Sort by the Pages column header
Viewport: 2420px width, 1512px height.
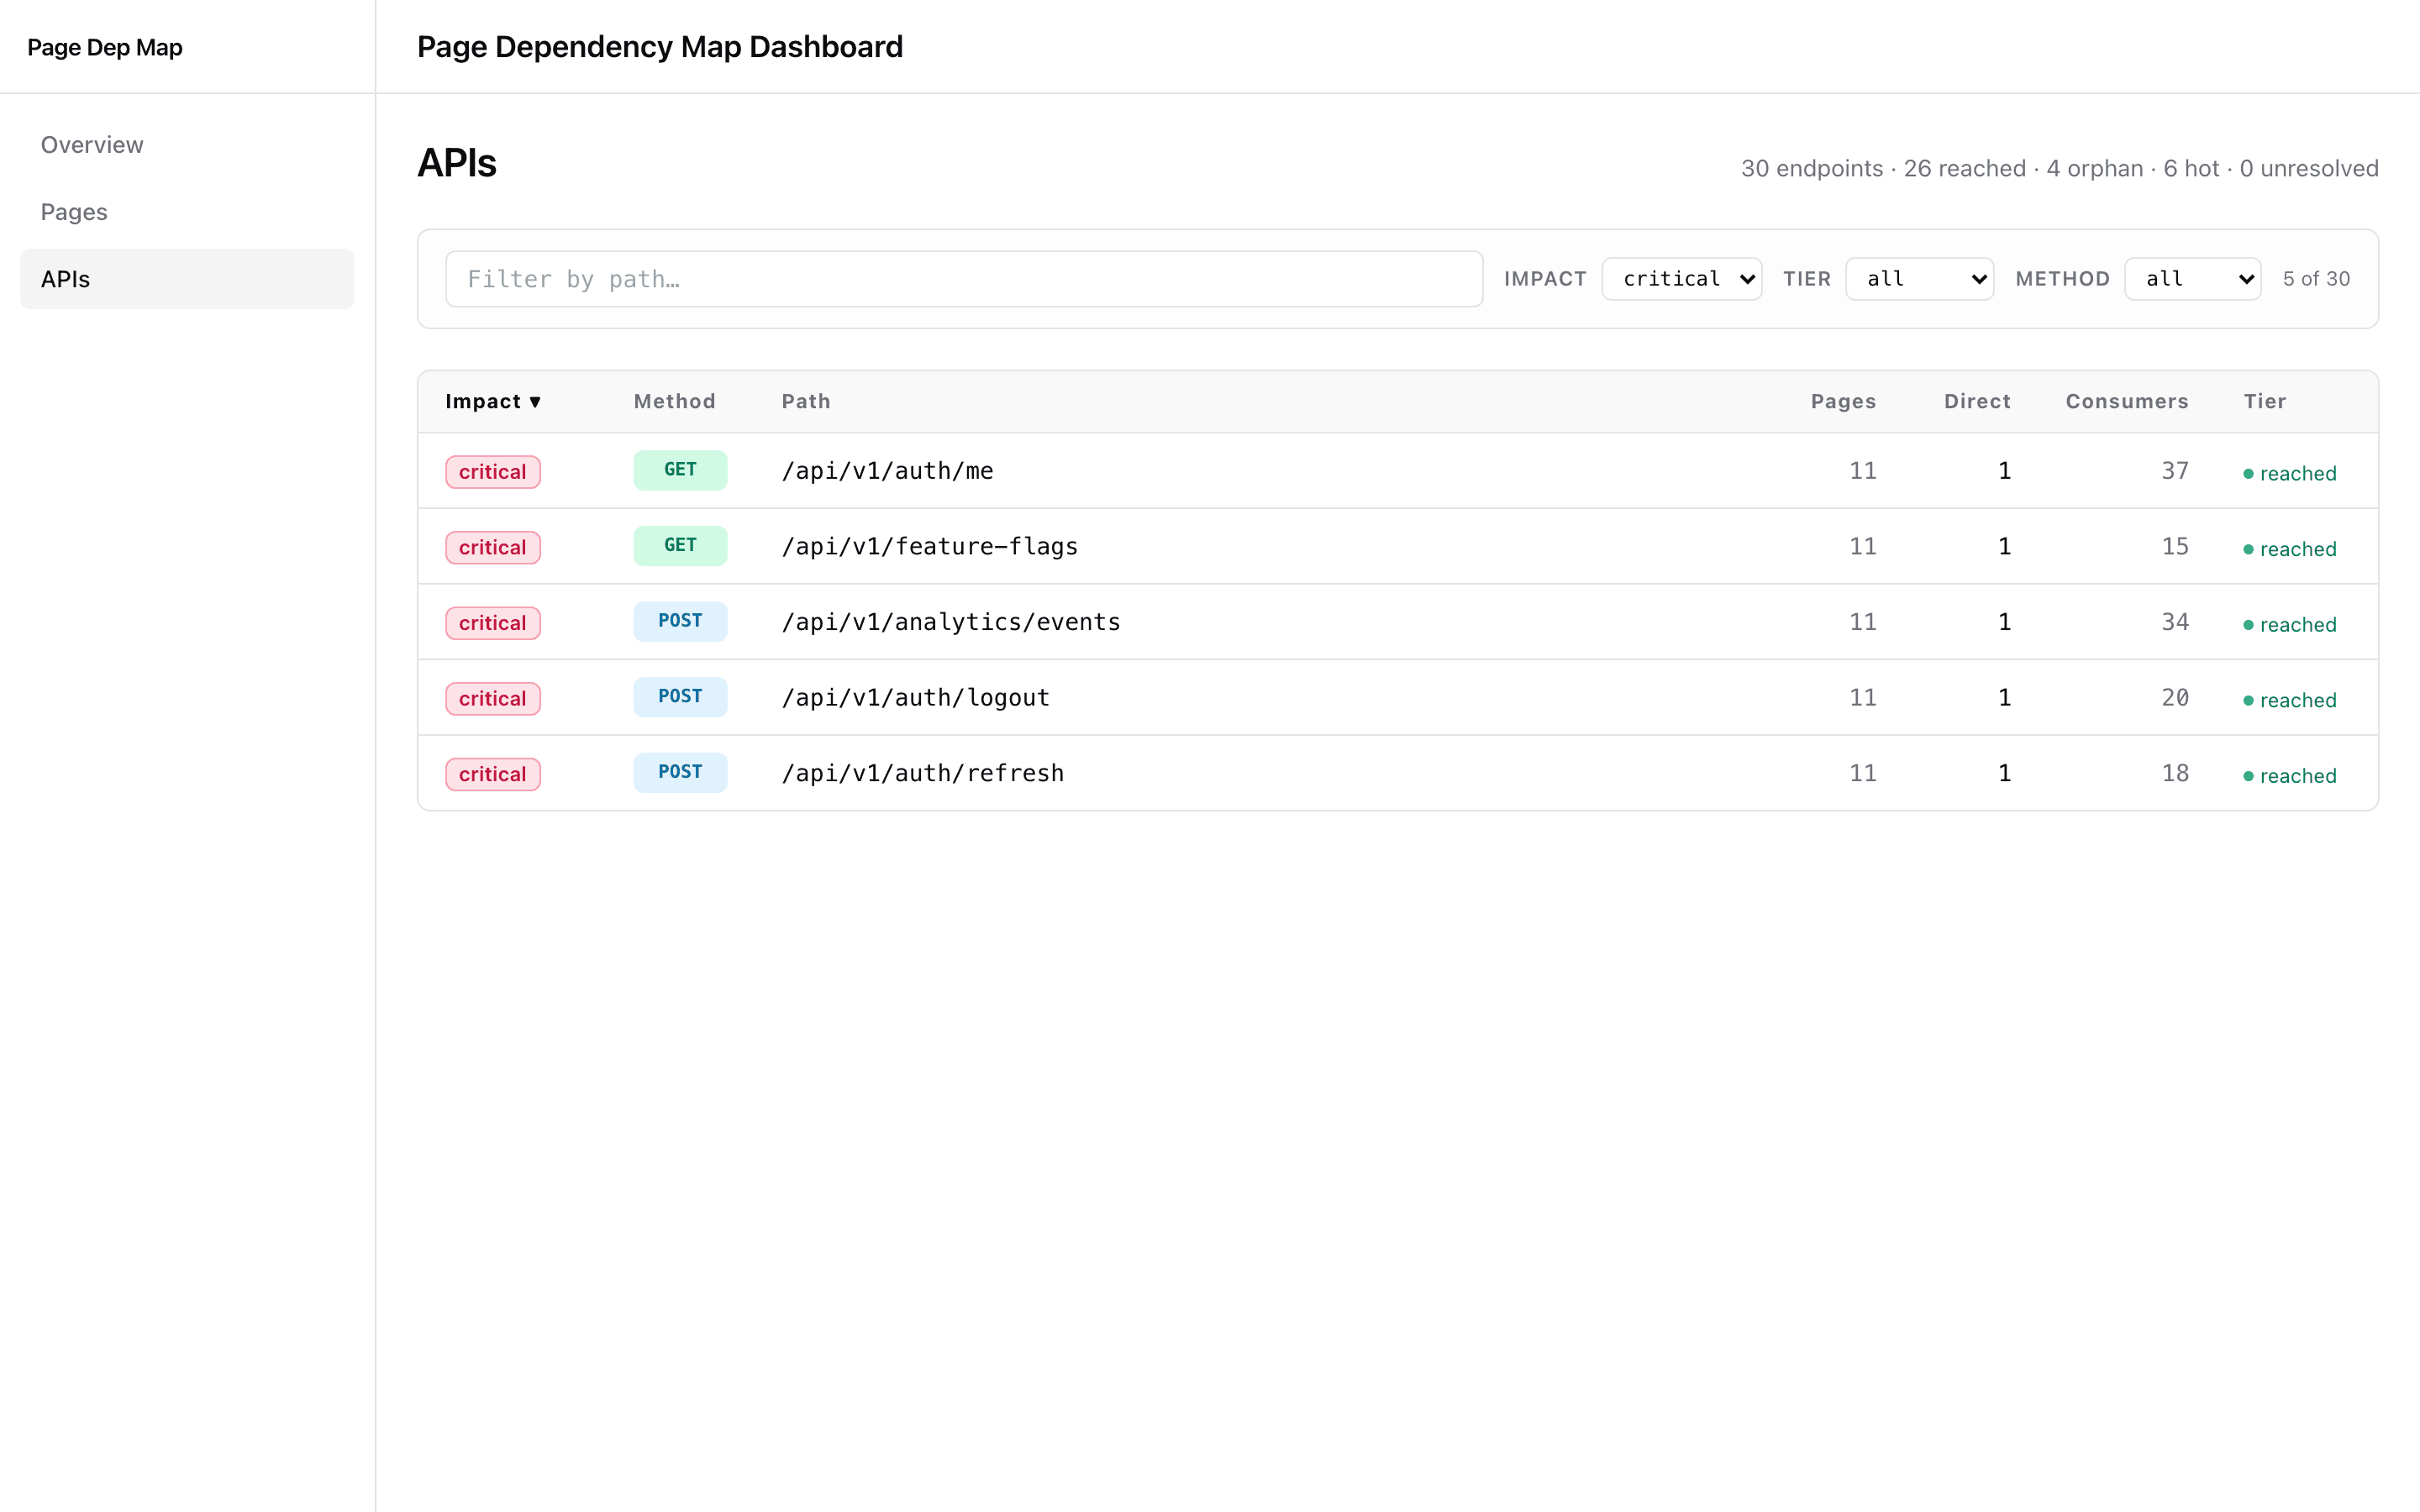point(1843,401)
